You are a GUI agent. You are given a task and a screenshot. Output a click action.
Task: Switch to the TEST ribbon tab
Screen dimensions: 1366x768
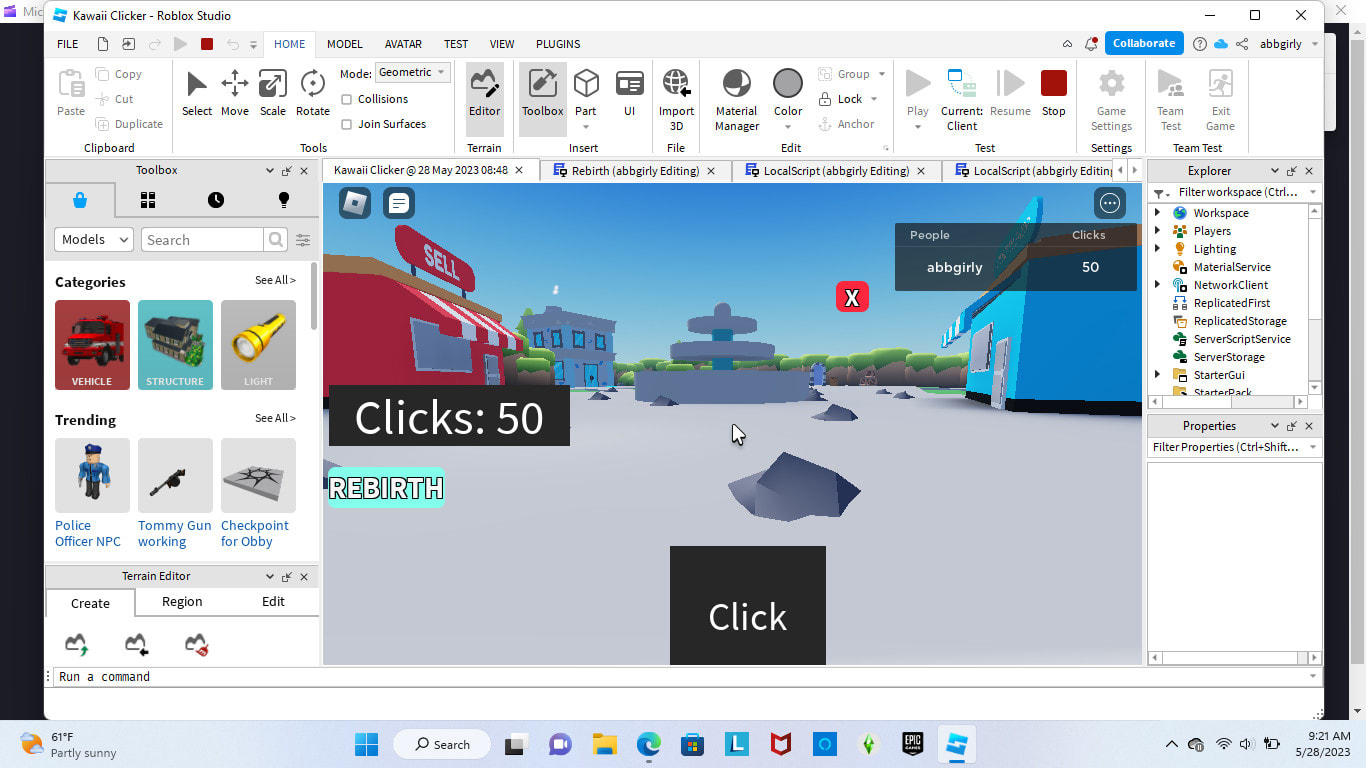[x=456, y=44]
